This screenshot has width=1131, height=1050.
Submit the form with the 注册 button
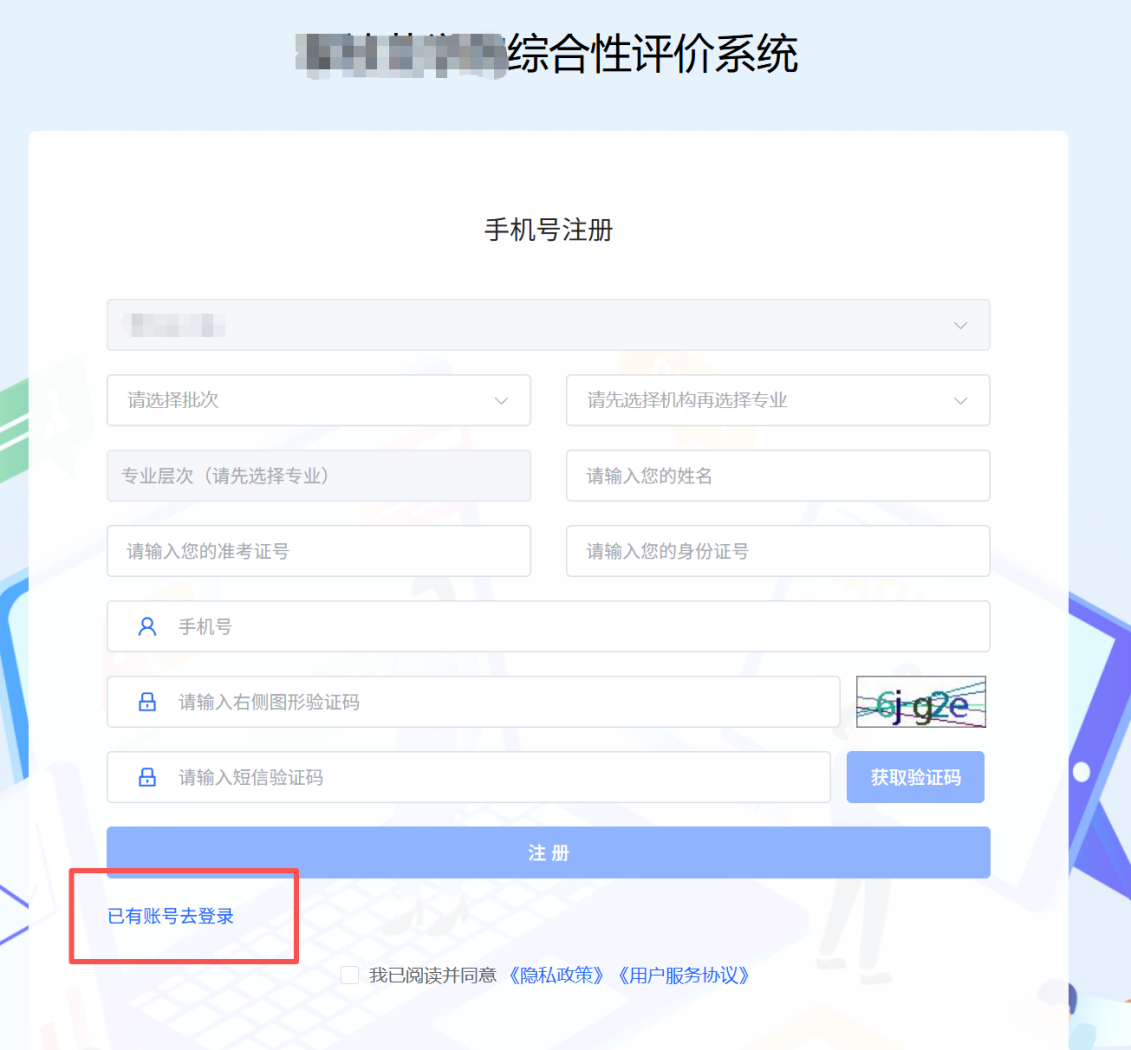pyautogui.click(x=548, y=853)
